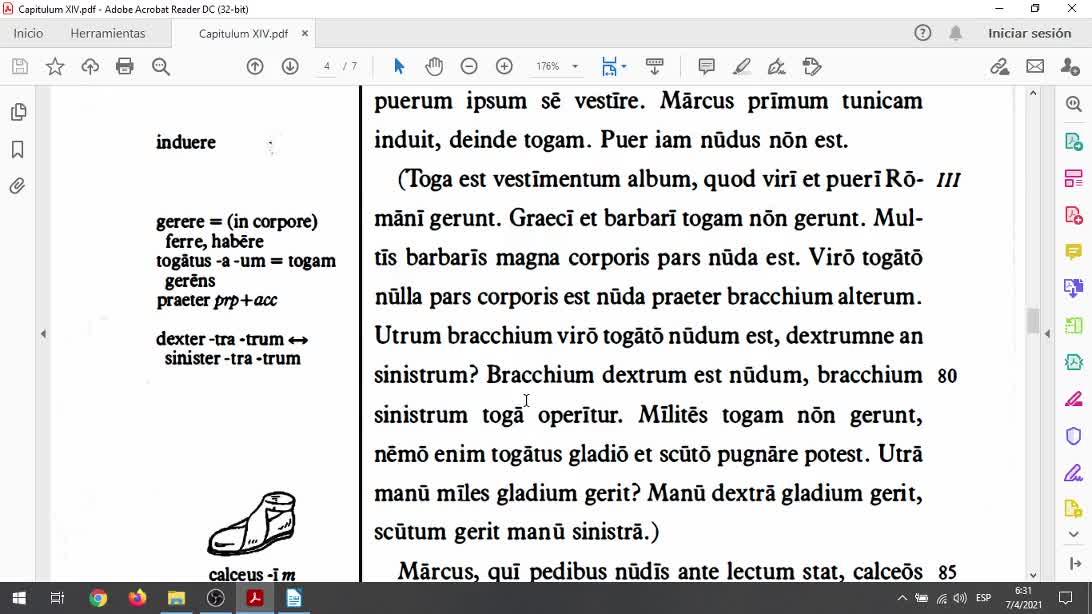Open the sign document pen tool
This screenshot has width=1092, height=614.
[x=777, y=66]
